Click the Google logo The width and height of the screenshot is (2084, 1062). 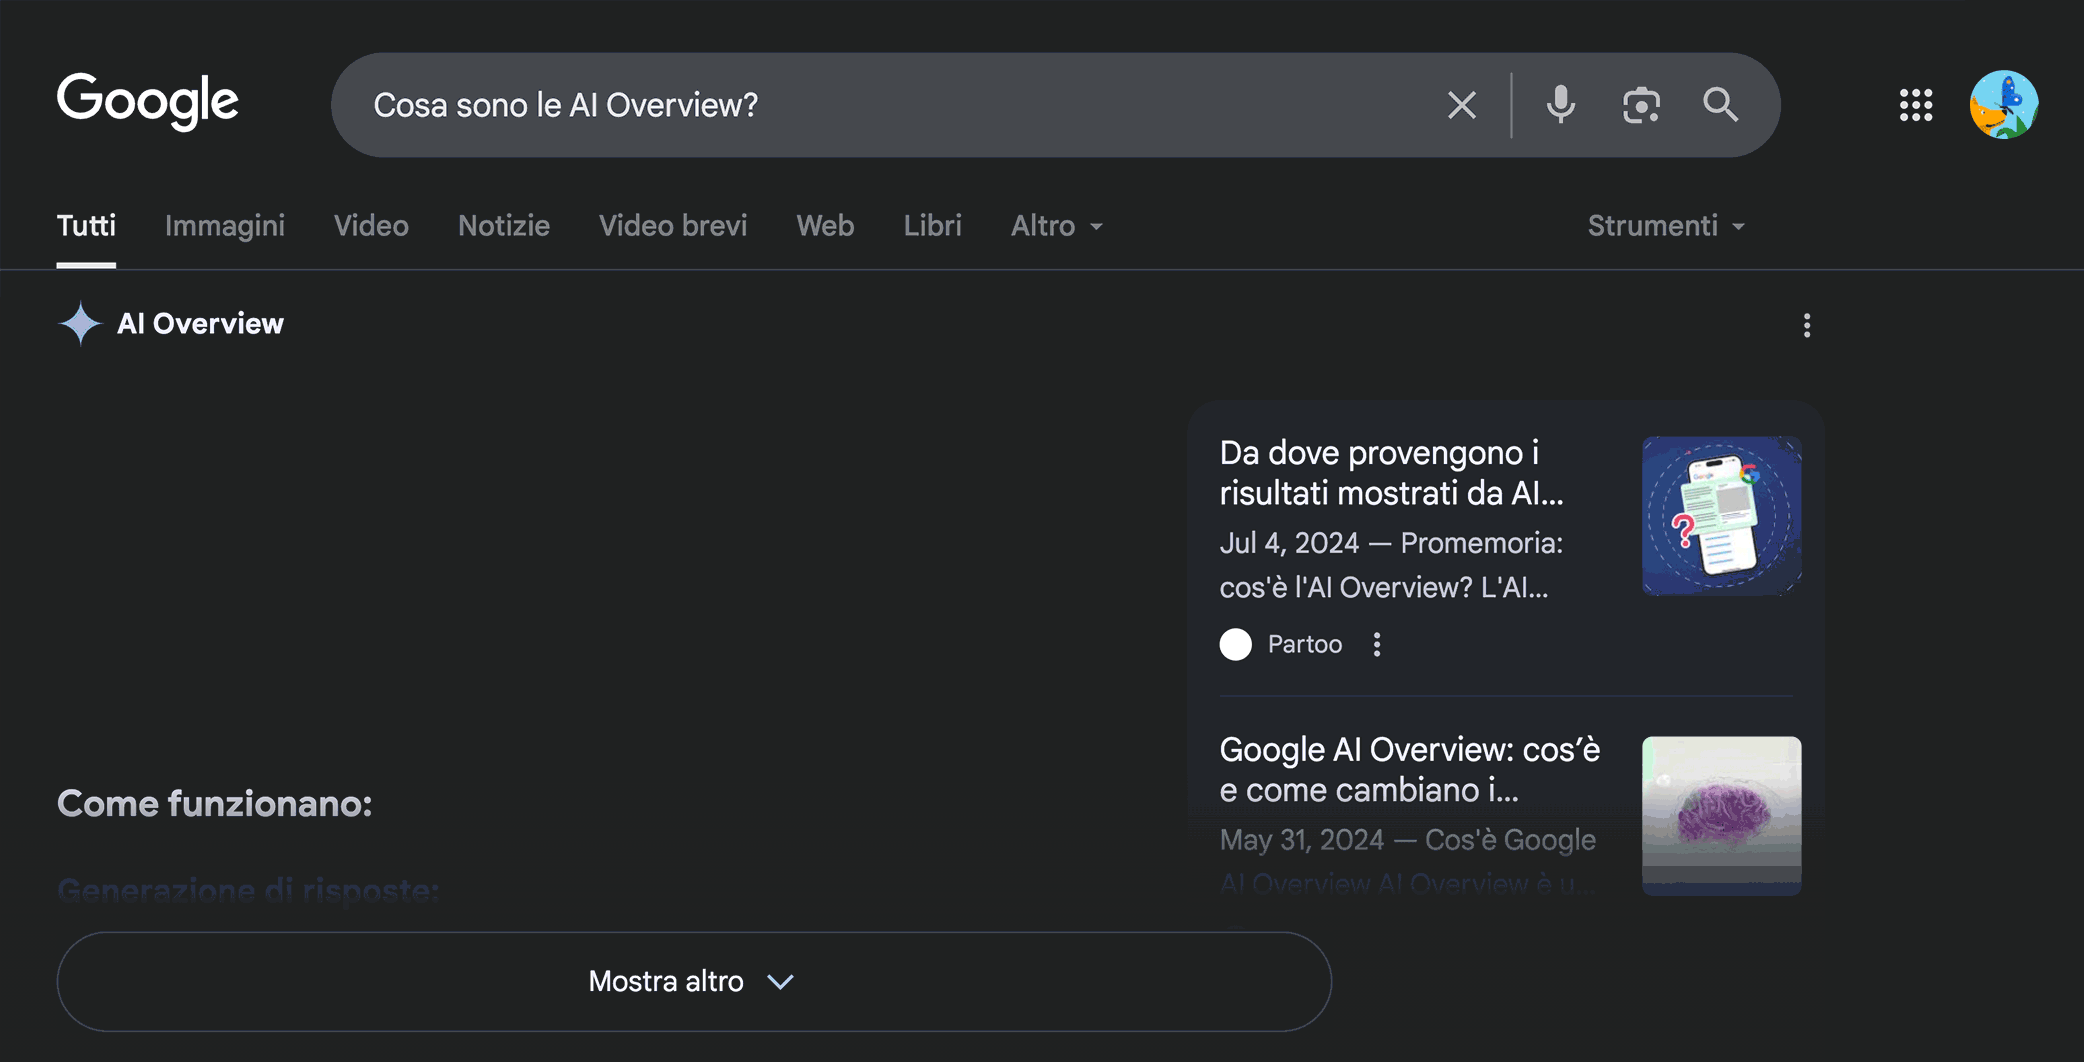pos(147,101)
